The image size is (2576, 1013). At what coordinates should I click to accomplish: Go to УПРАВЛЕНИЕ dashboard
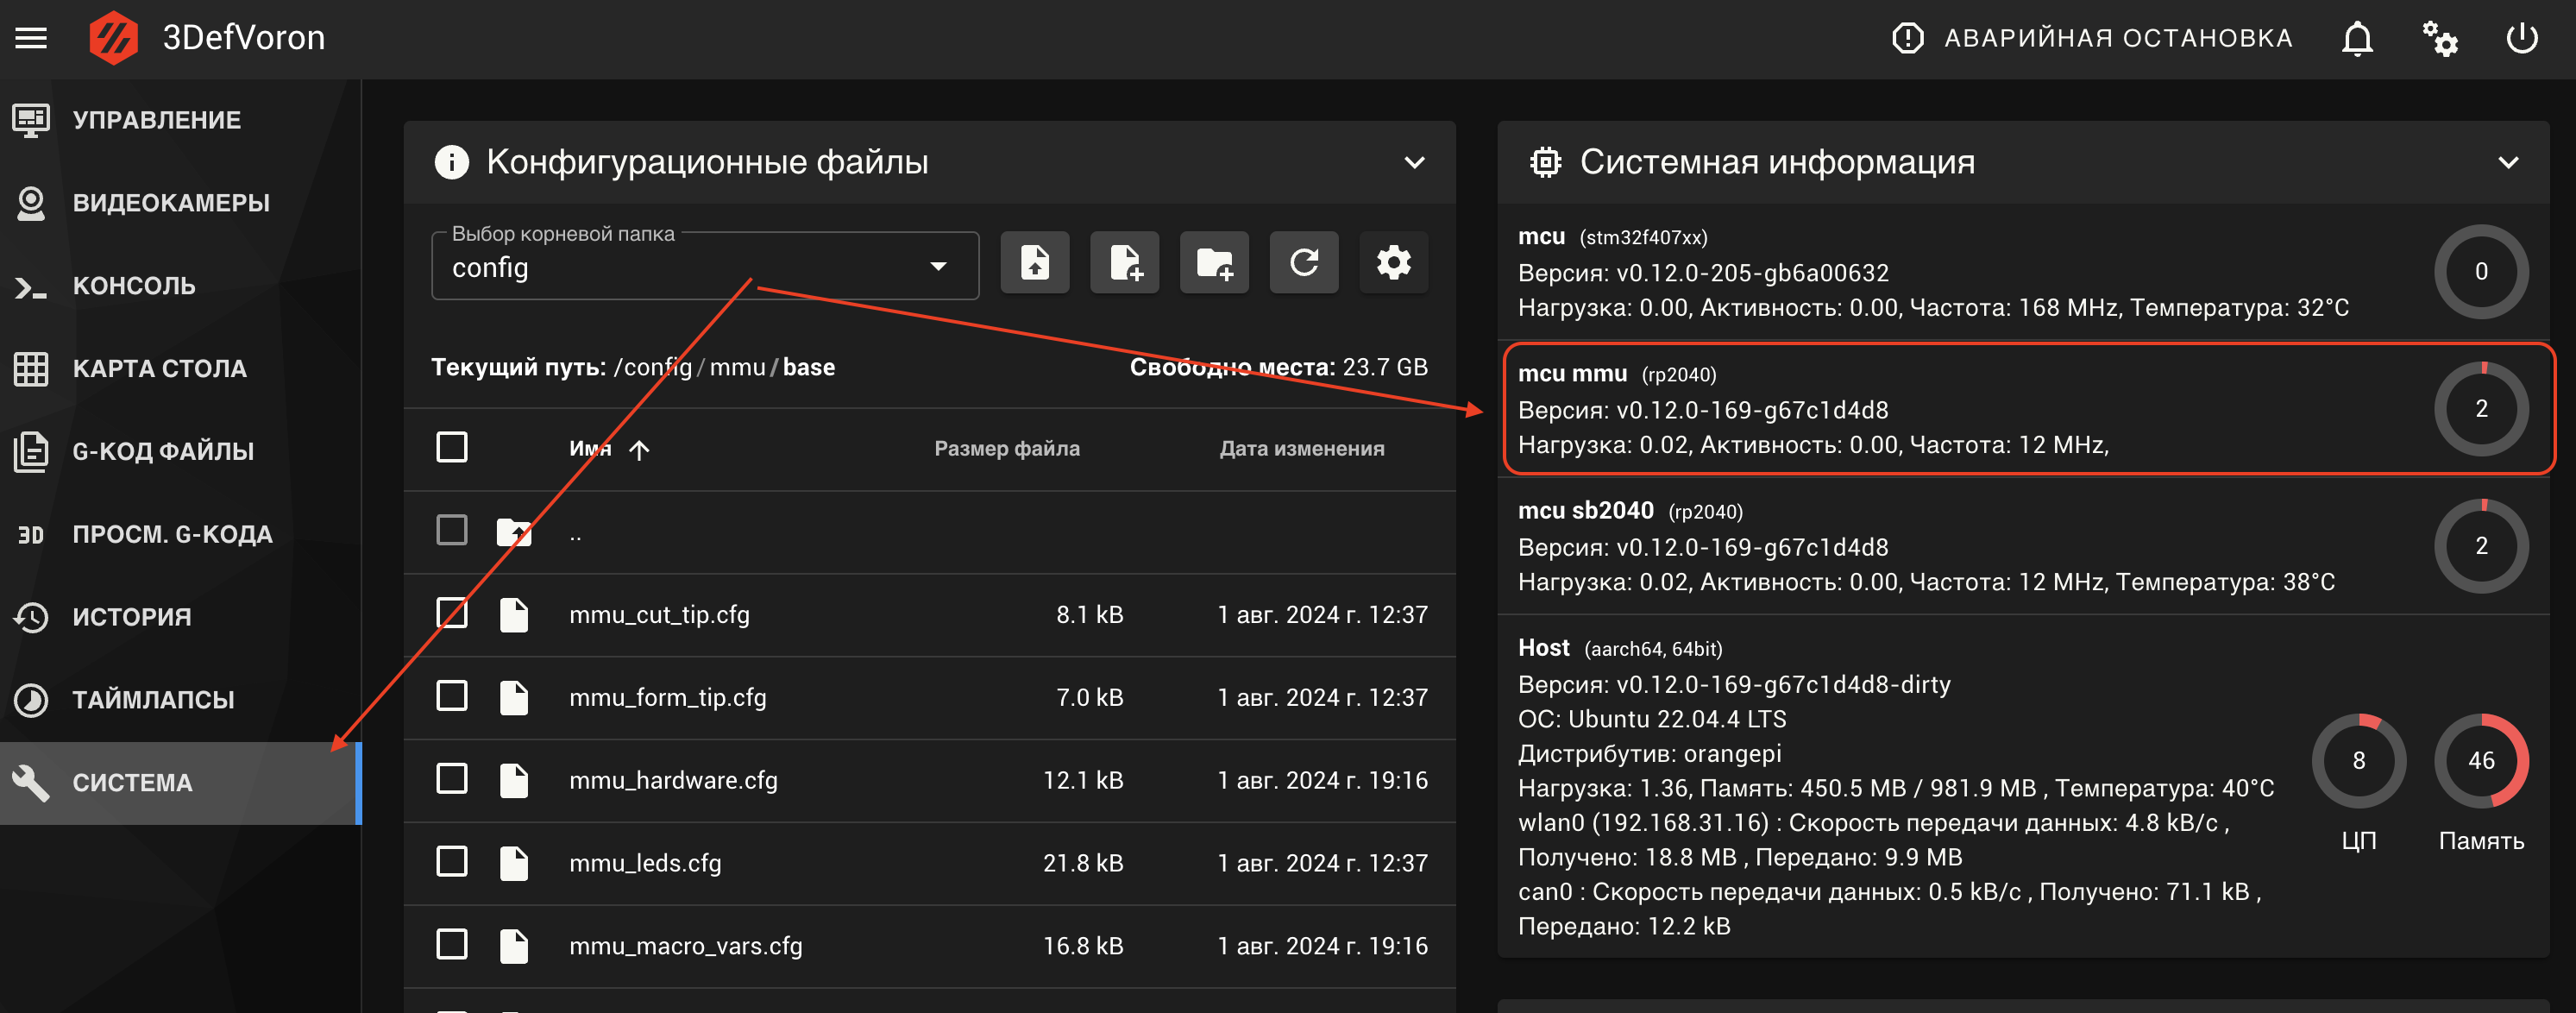(180, 120)
